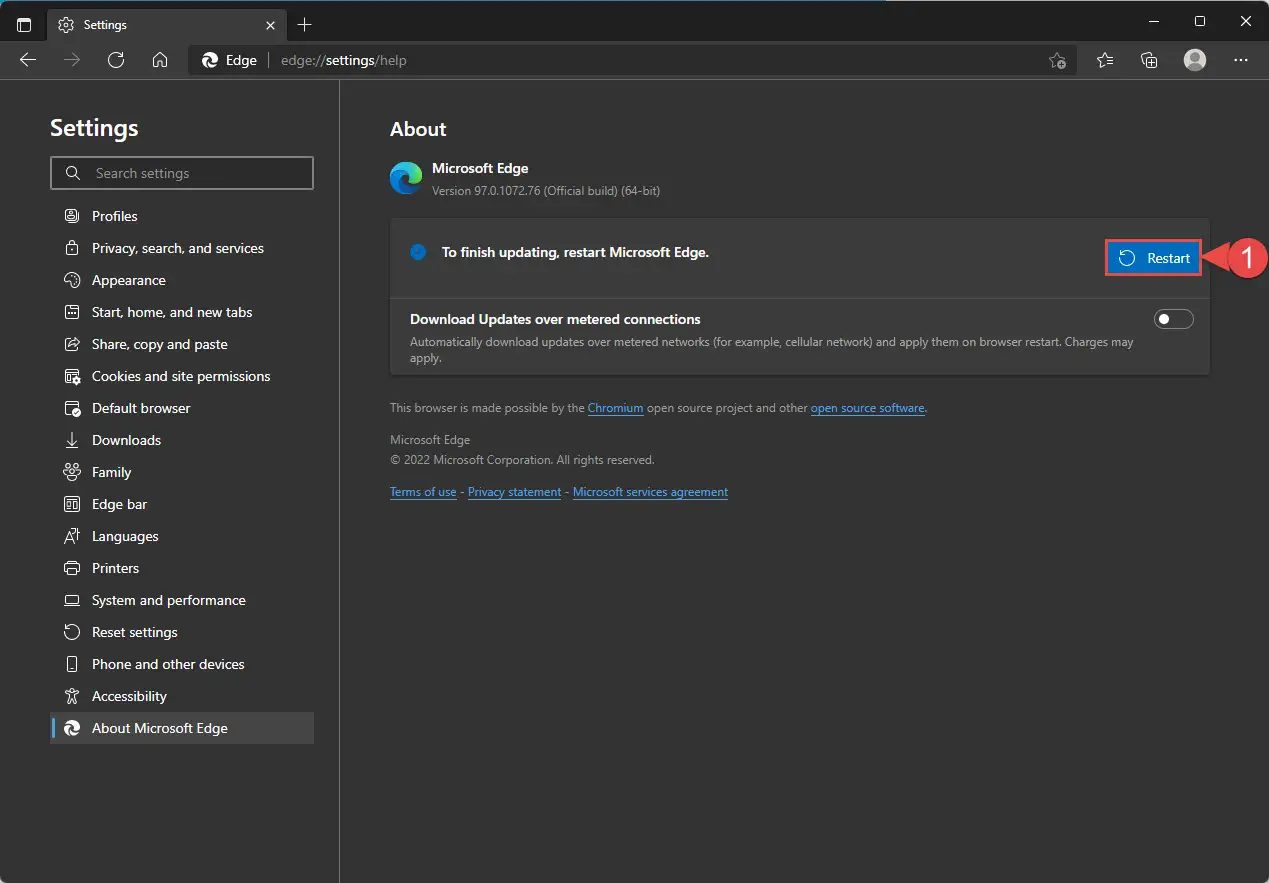Open Reset settings page

(x=182, y=632)
